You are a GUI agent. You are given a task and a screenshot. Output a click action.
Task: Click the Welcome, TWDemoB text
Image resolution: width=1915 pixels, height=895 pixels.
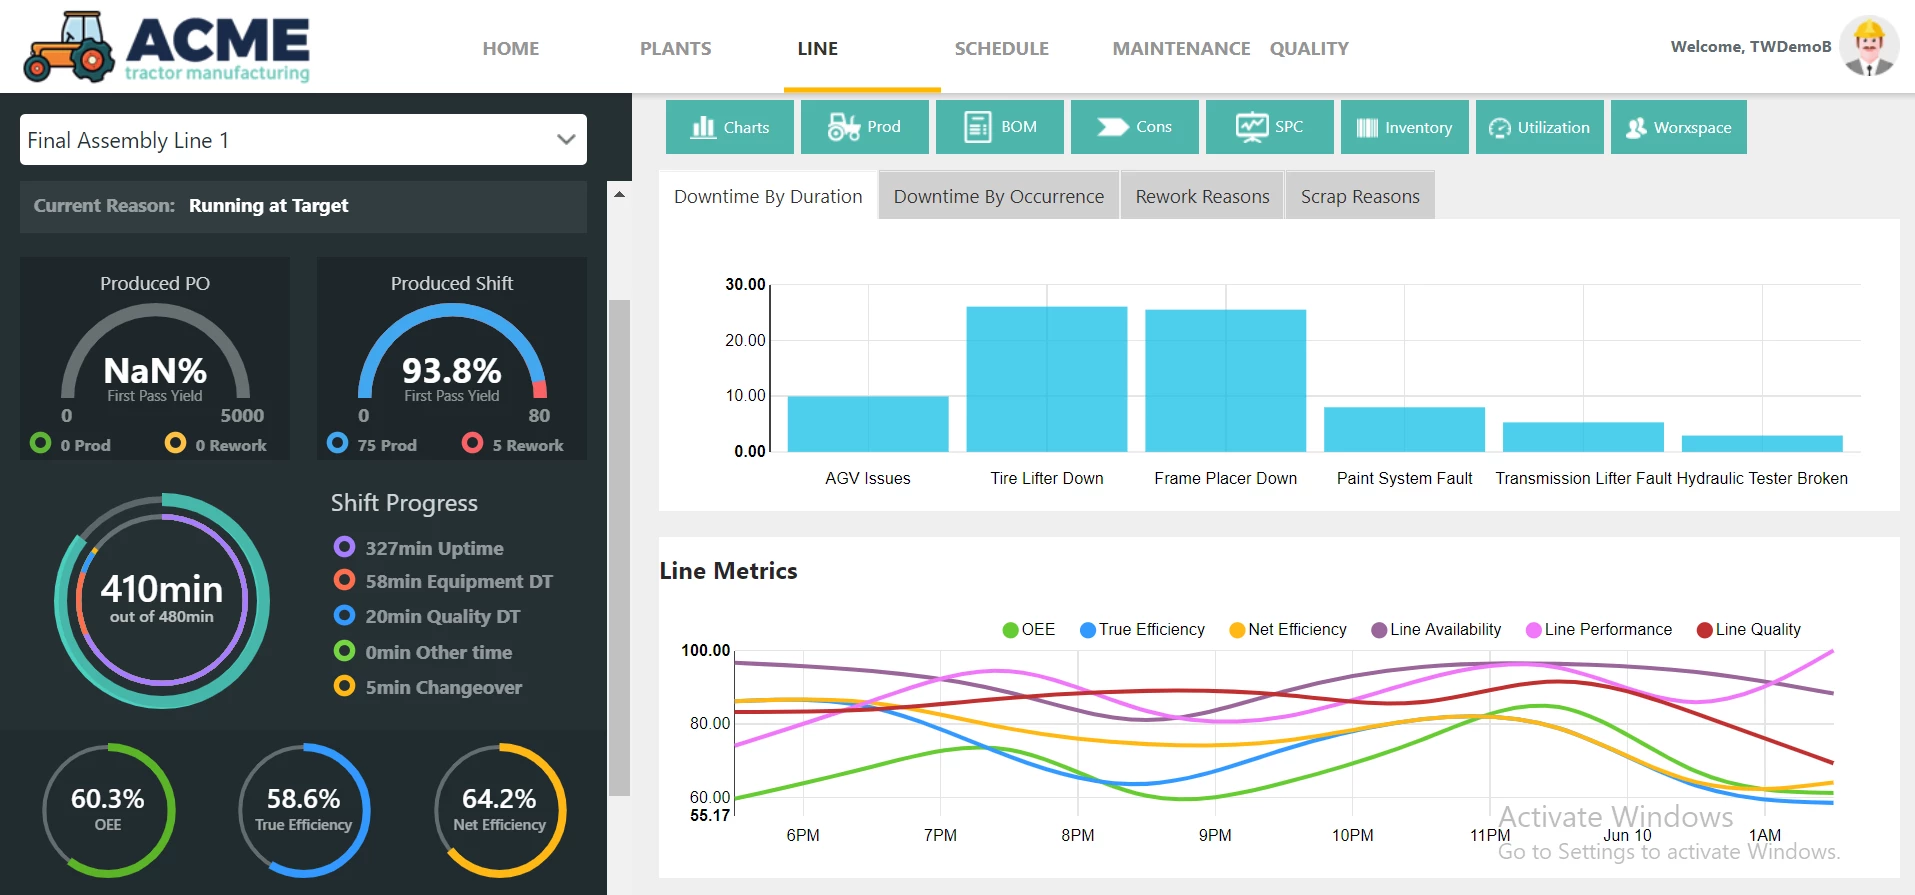click(x=1751, y=46)
